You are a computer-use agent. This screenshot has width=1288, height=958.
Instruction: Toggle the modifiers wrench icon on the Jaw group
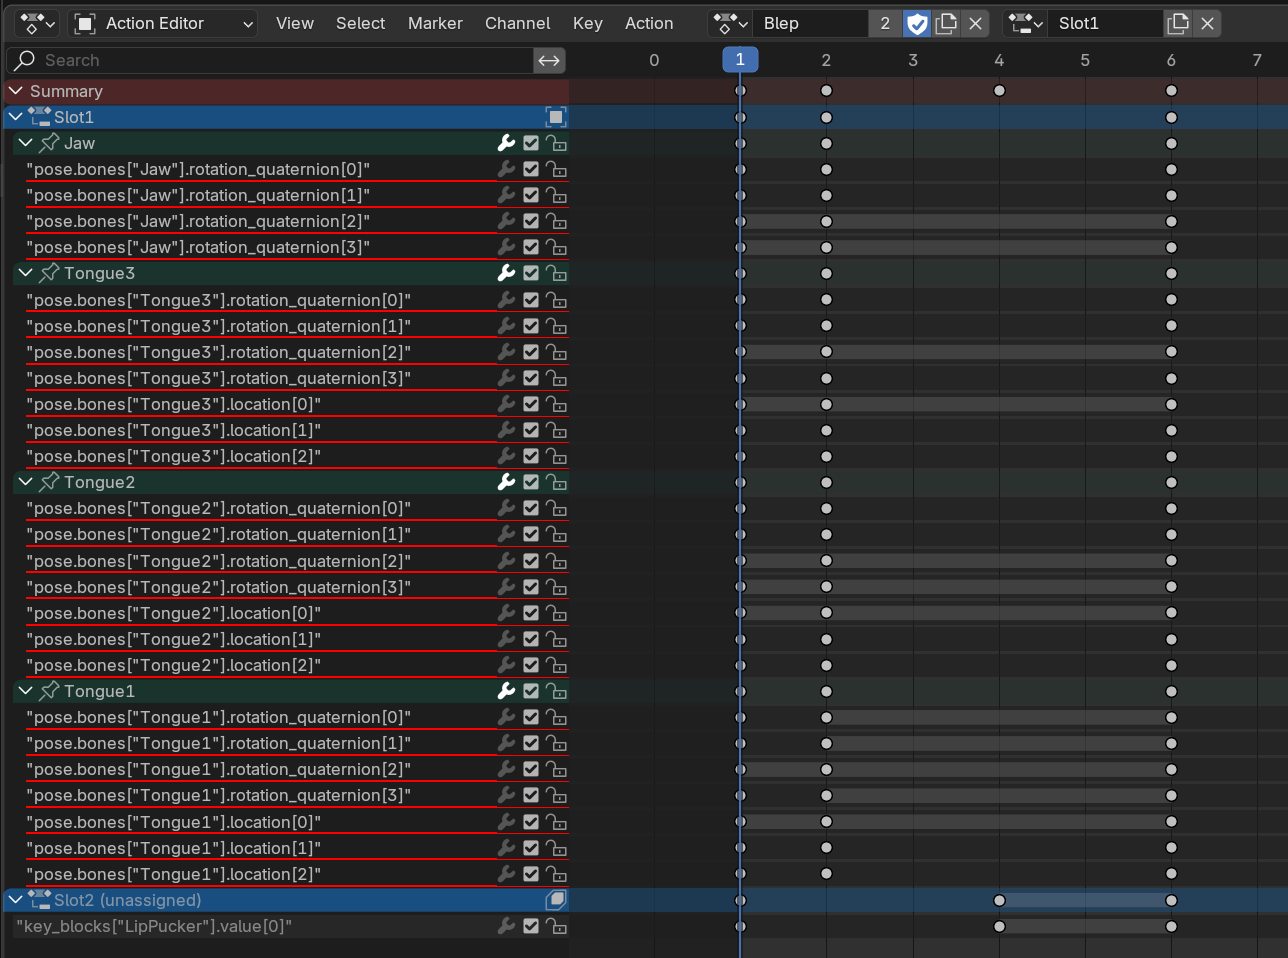coord(506,143)
